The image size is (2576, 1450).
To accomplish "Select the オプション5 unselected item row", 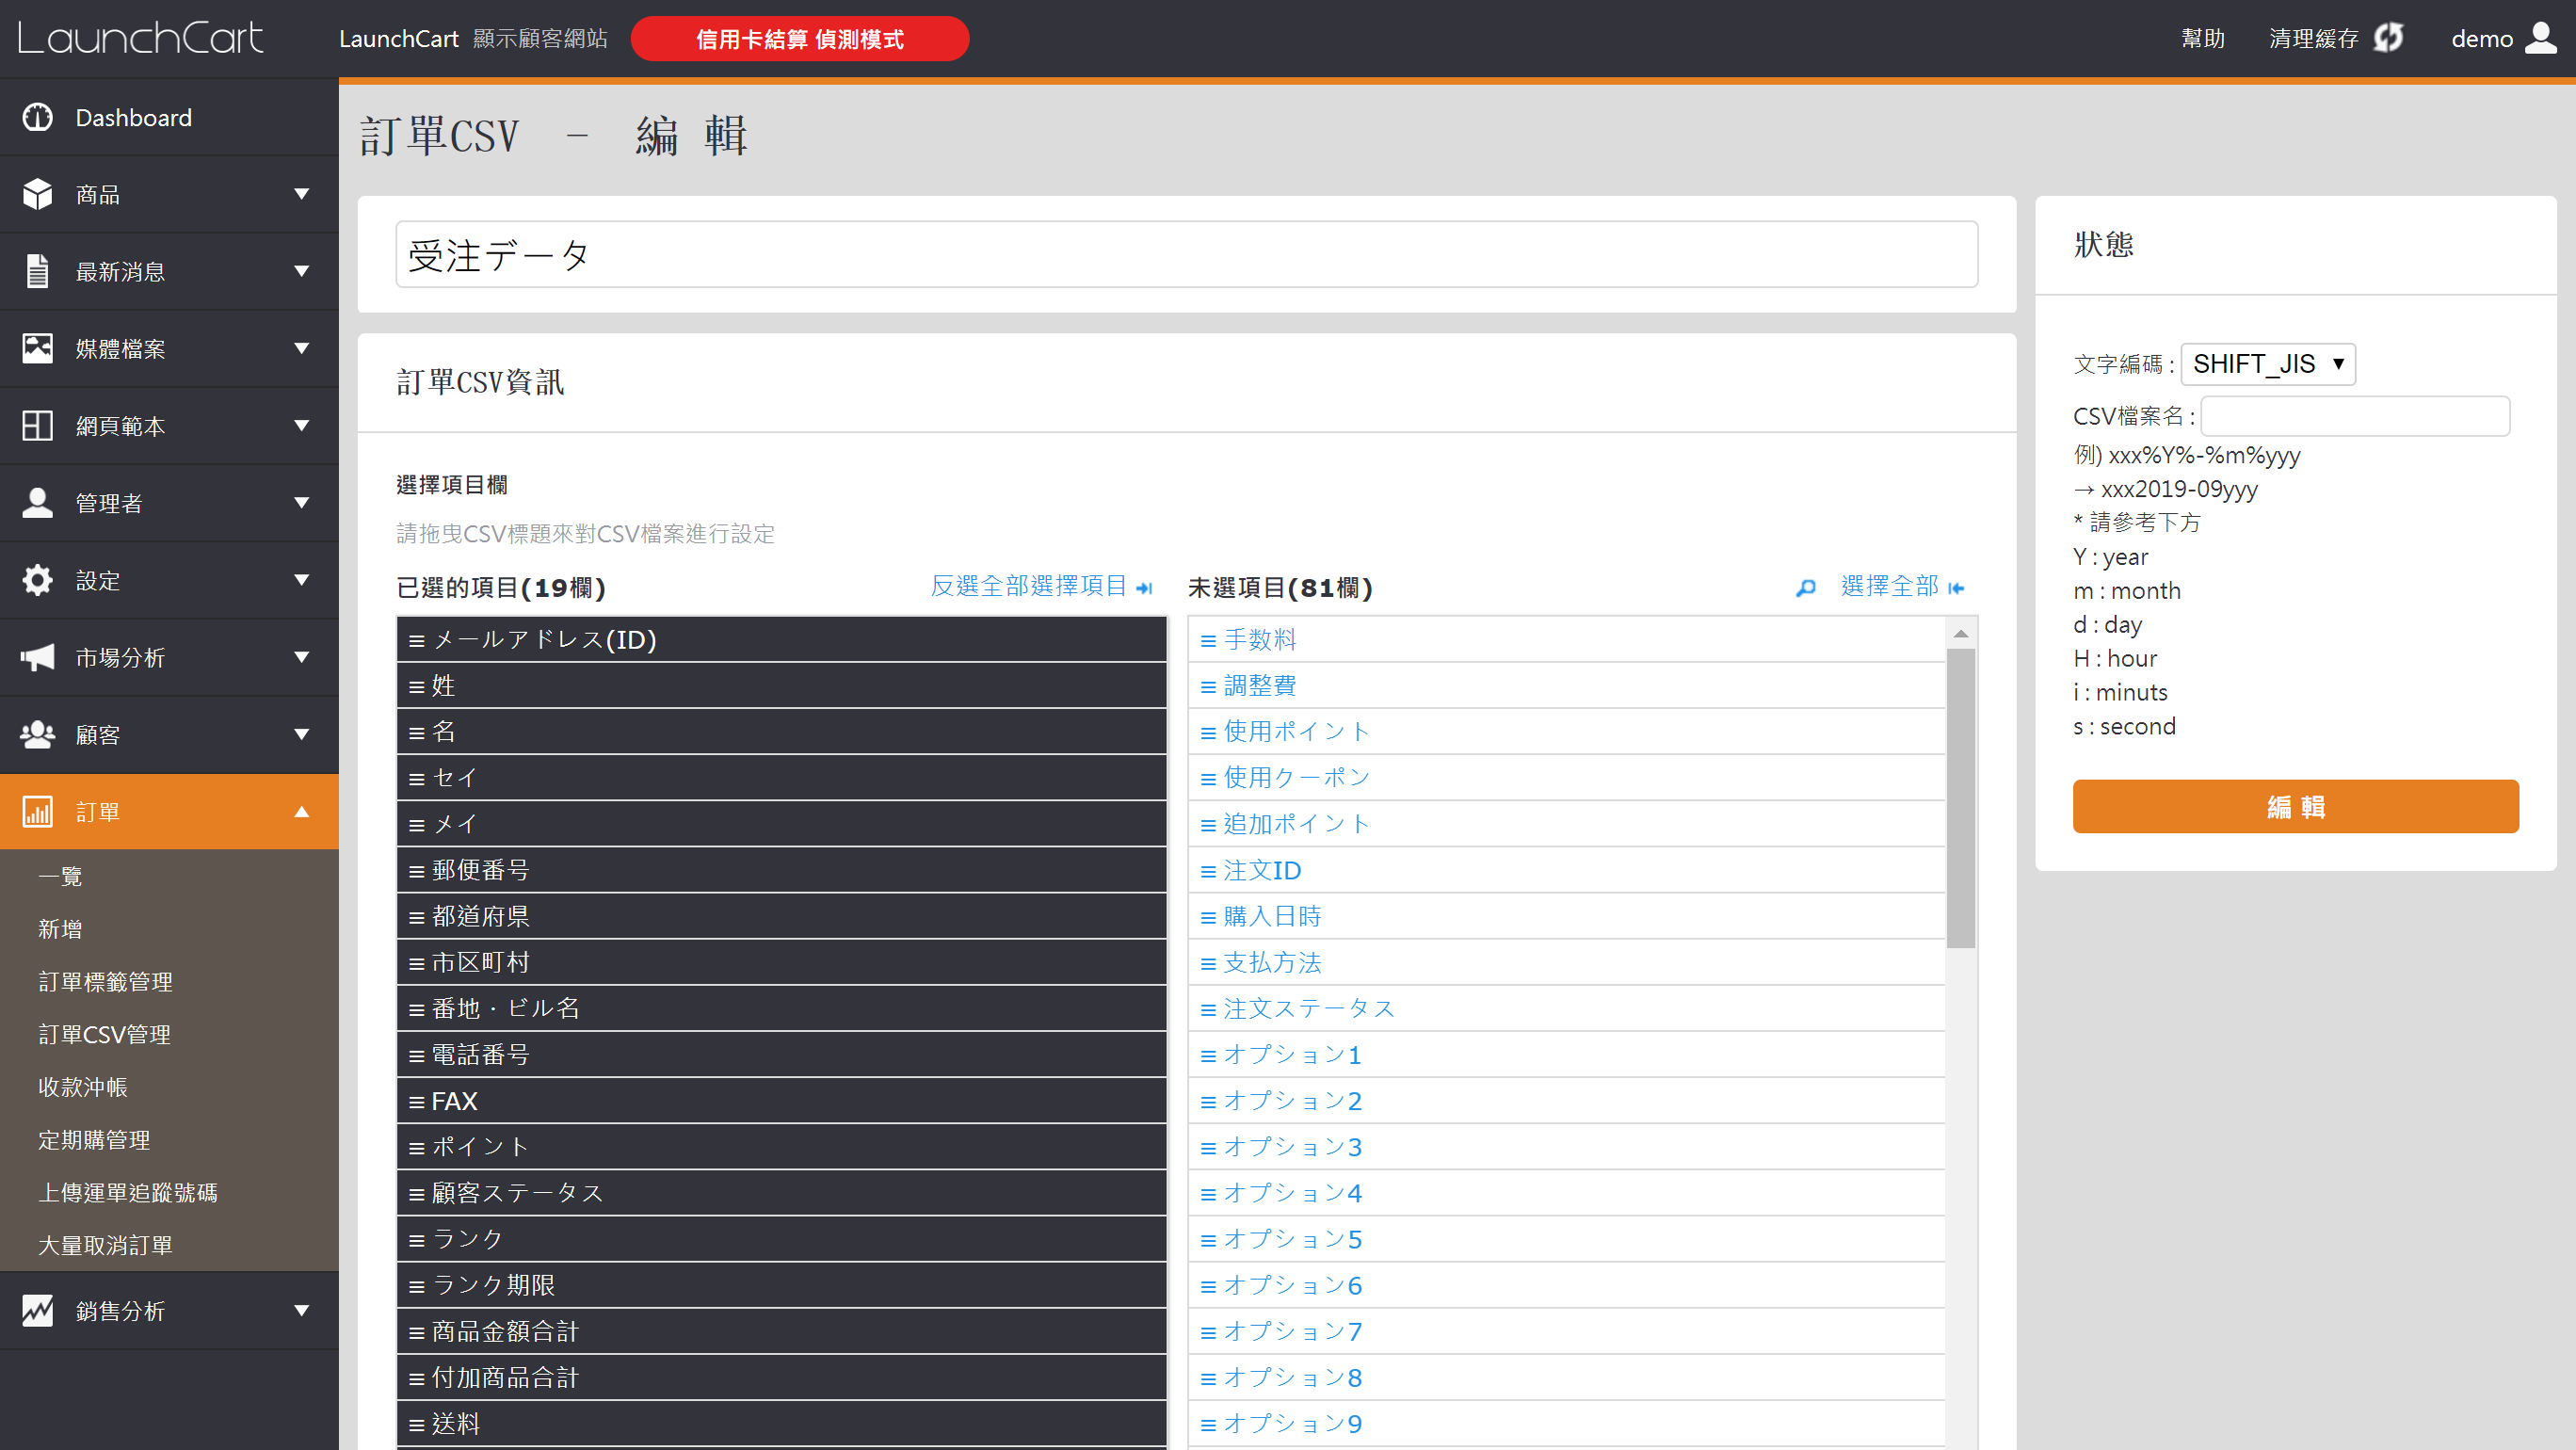I will (x=1566, y=1240).
